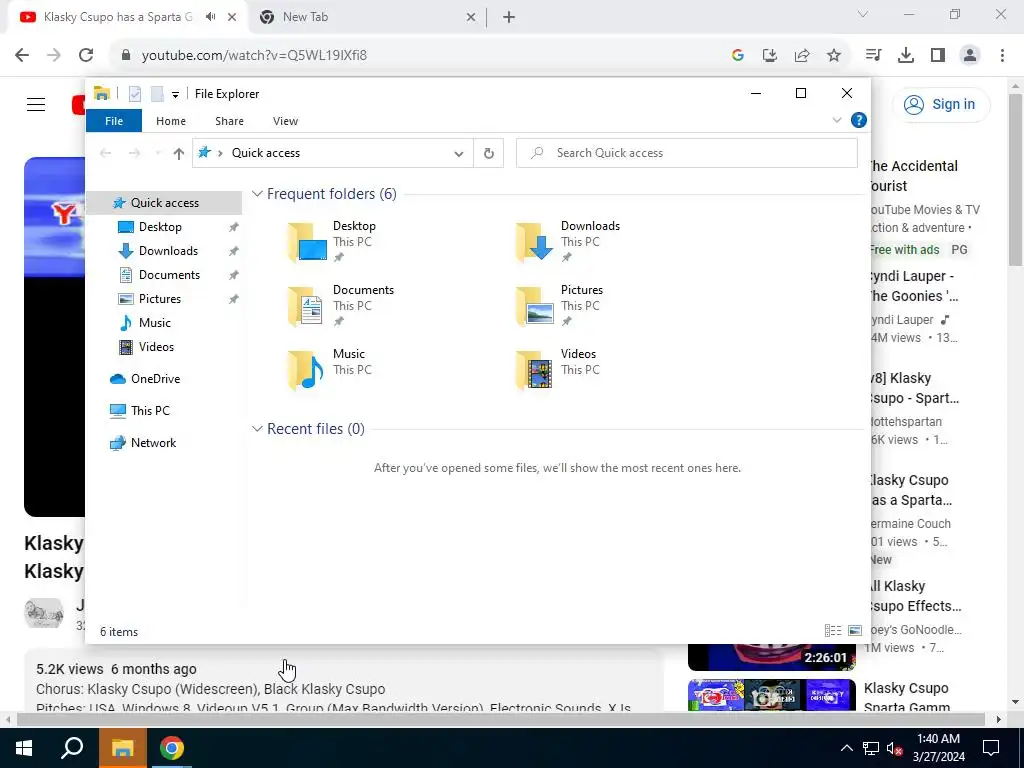Collapse the Frequent folders group
Image resolution: width=1024 pixels, height=768 pixels.
coord(257,194)
